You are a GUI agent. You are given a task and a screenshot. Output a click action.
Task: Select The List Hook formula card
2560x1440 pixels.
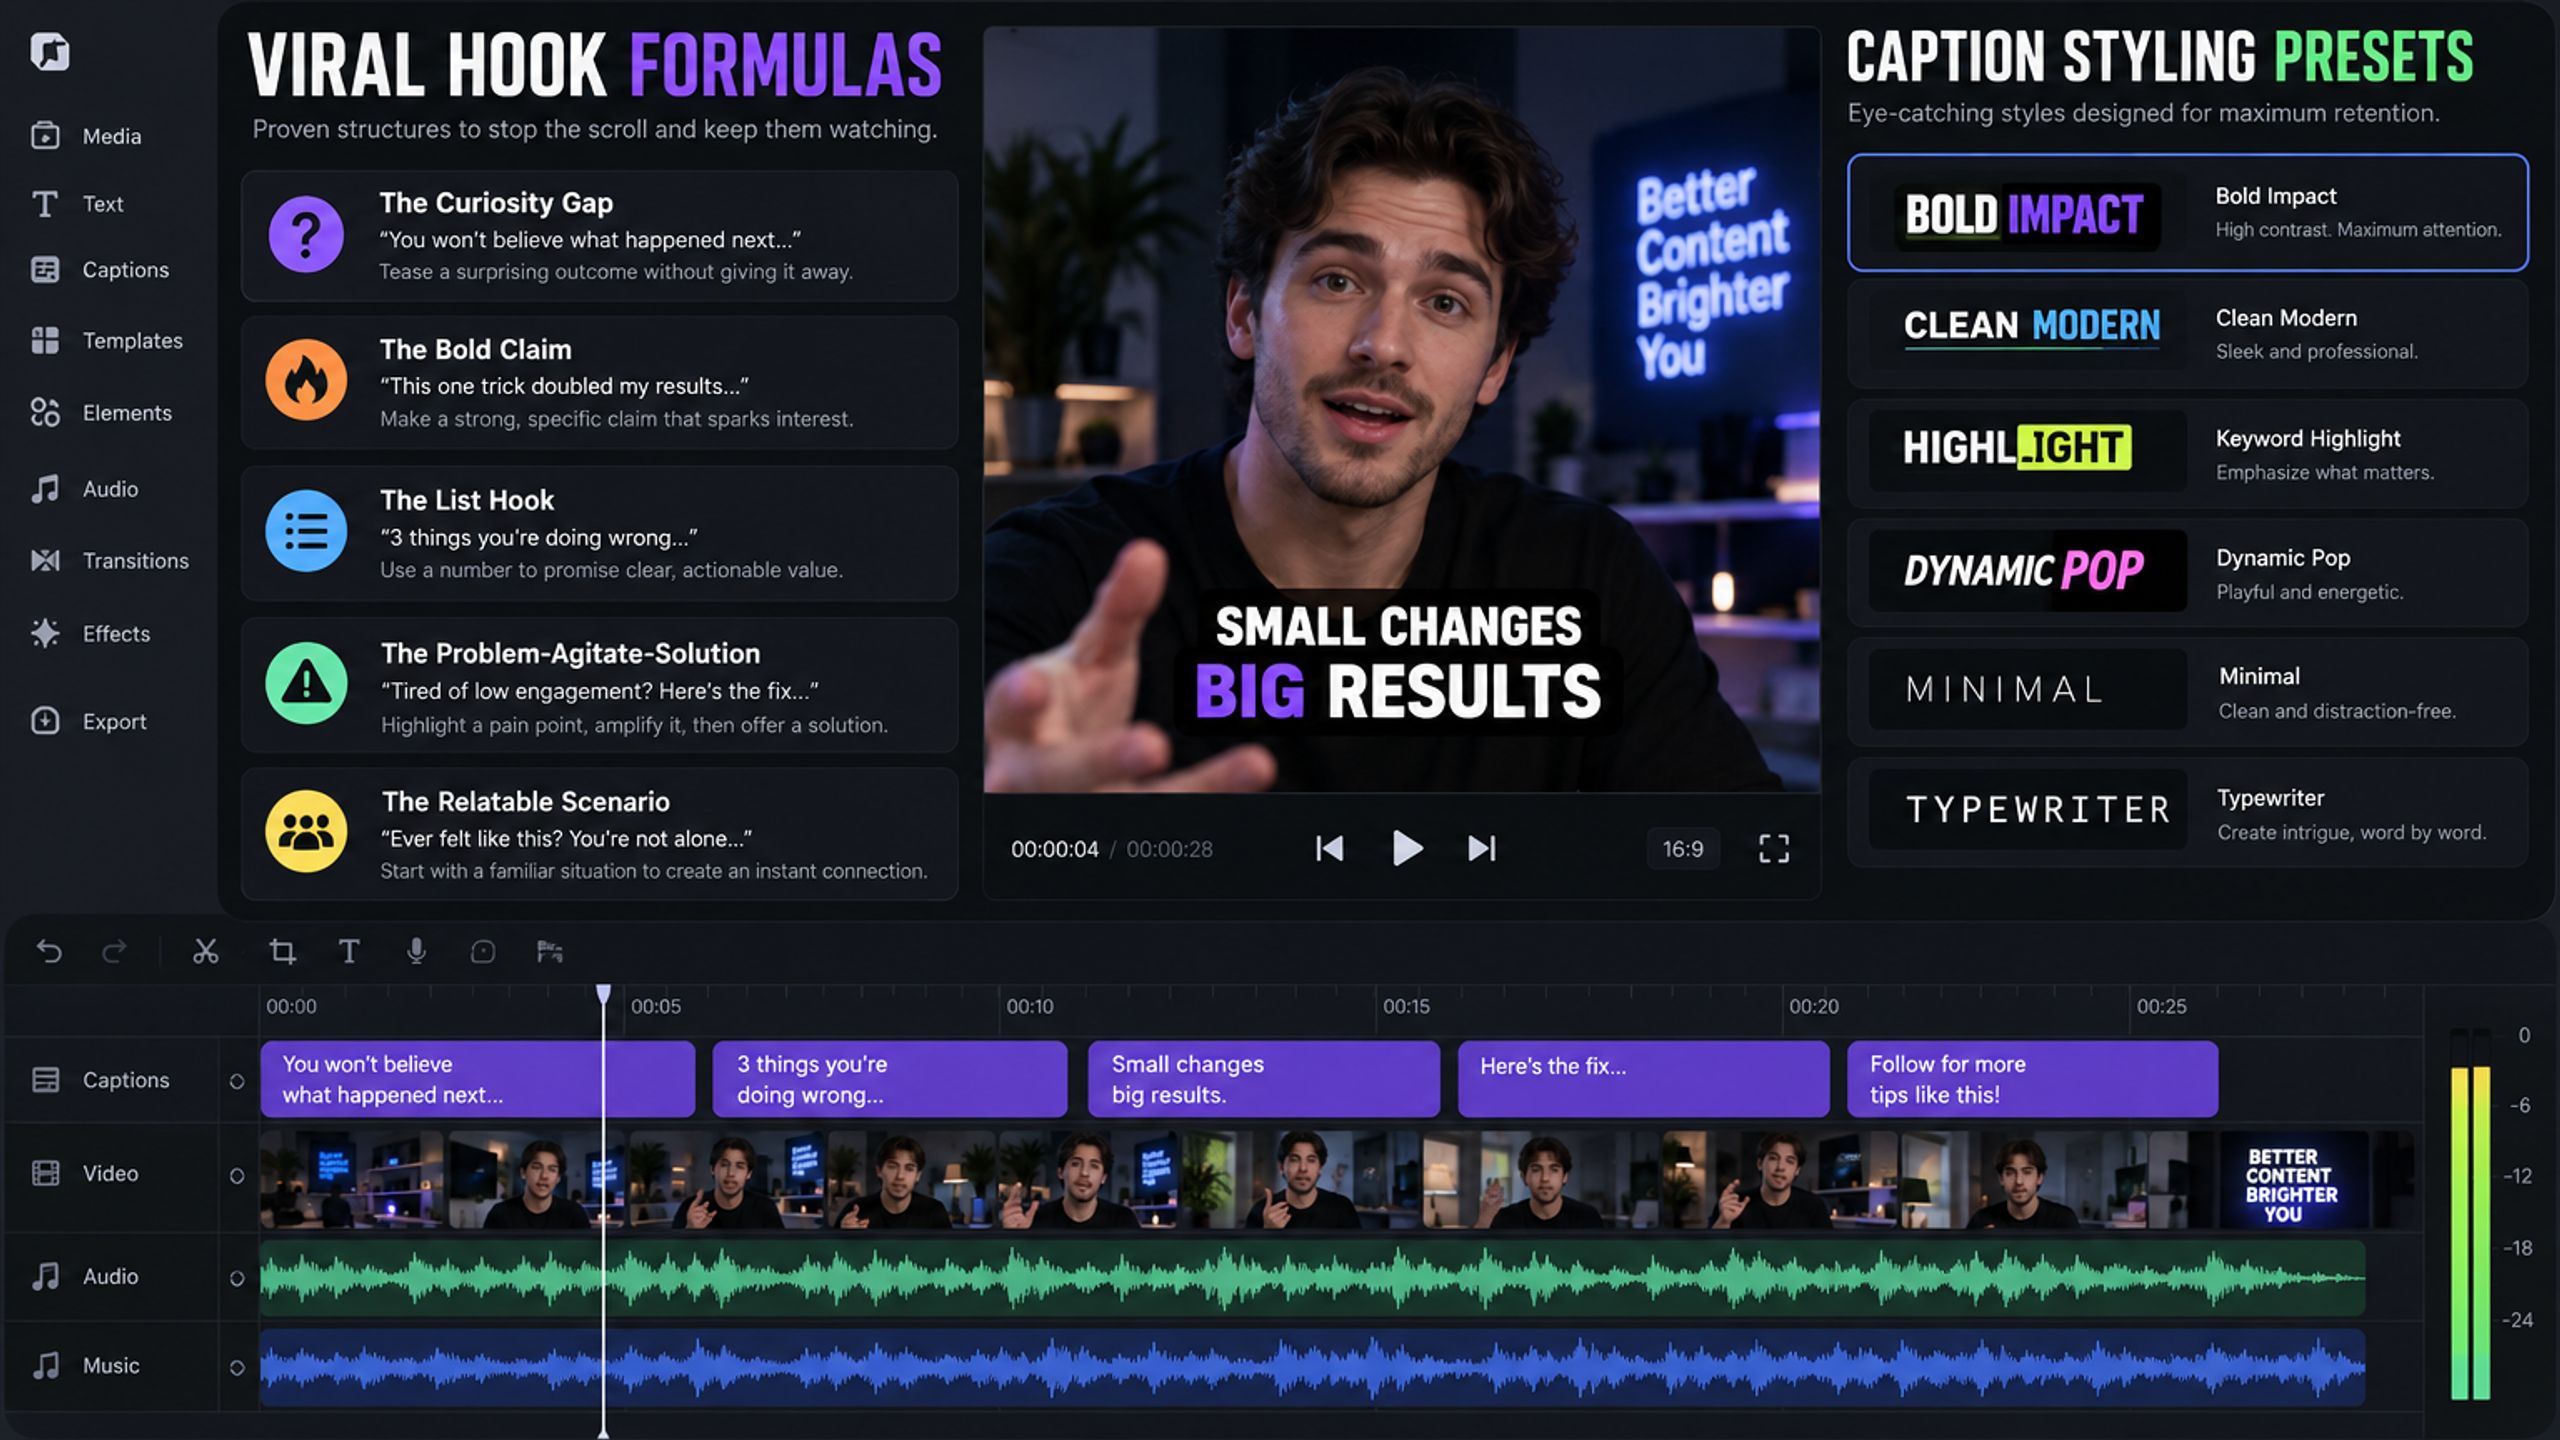tap(600, 533)
